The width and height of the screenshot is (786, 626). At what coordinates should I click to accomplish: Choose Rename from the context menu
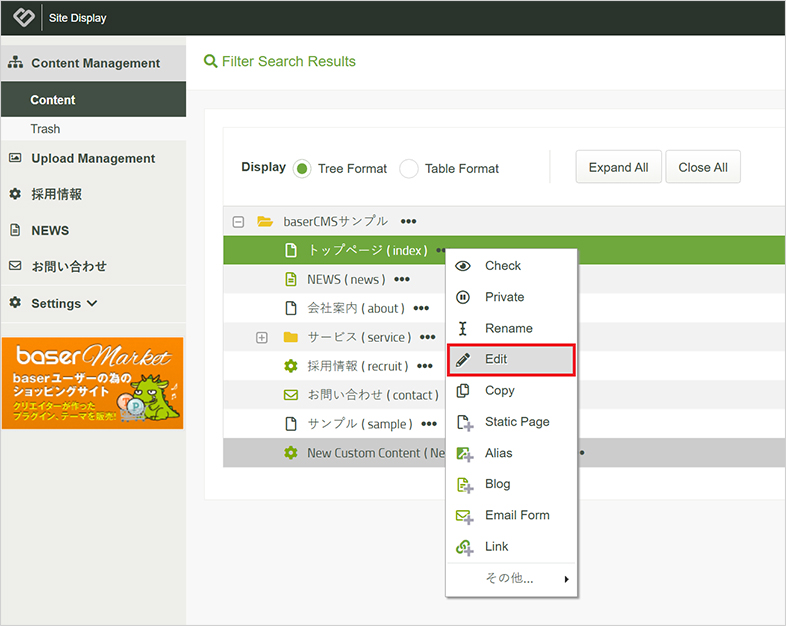click(508, 328)
